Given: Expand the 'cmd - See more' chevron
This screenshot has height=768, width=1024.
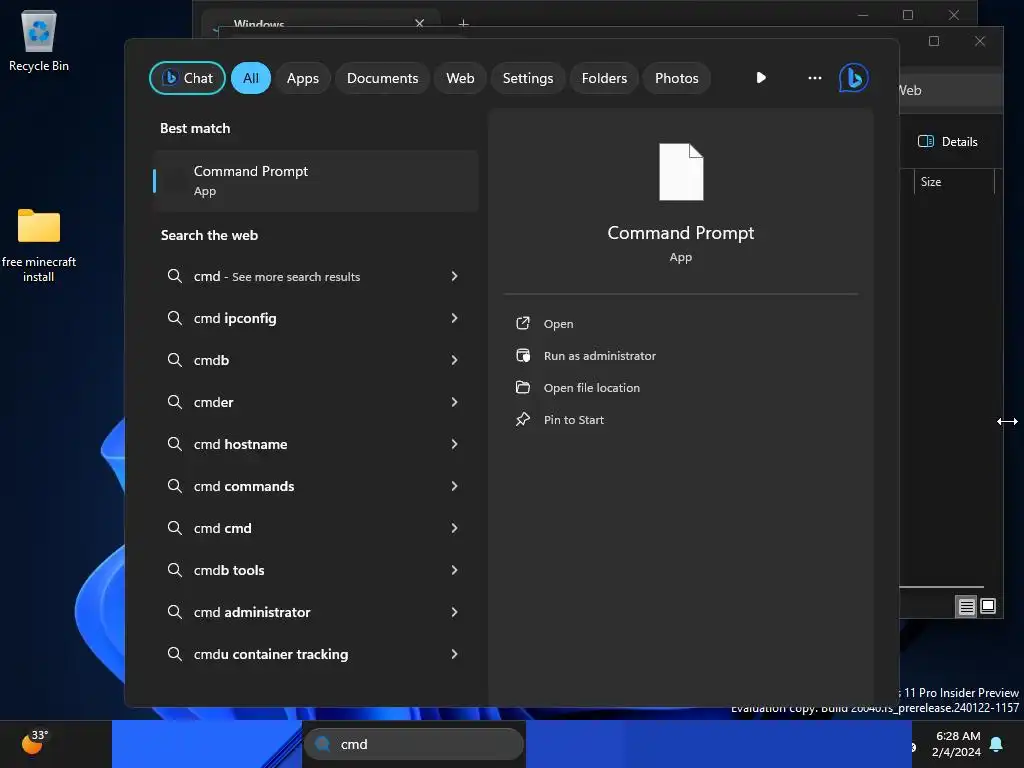Looking at the screenshot, I should click(x=455, y=276).
